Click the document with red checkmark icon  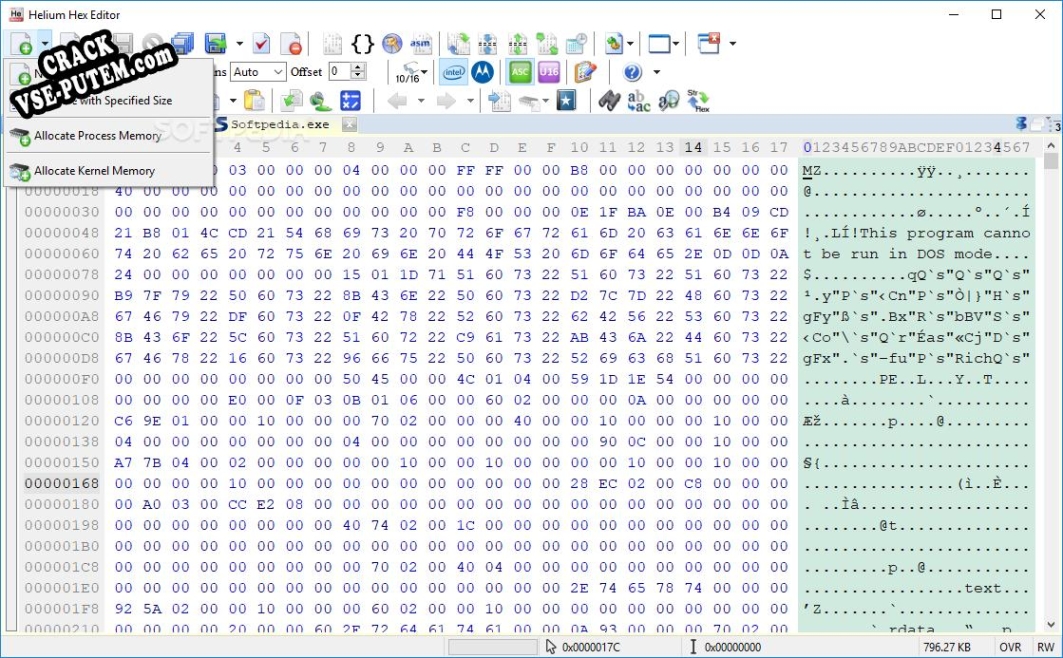point(261,43)
